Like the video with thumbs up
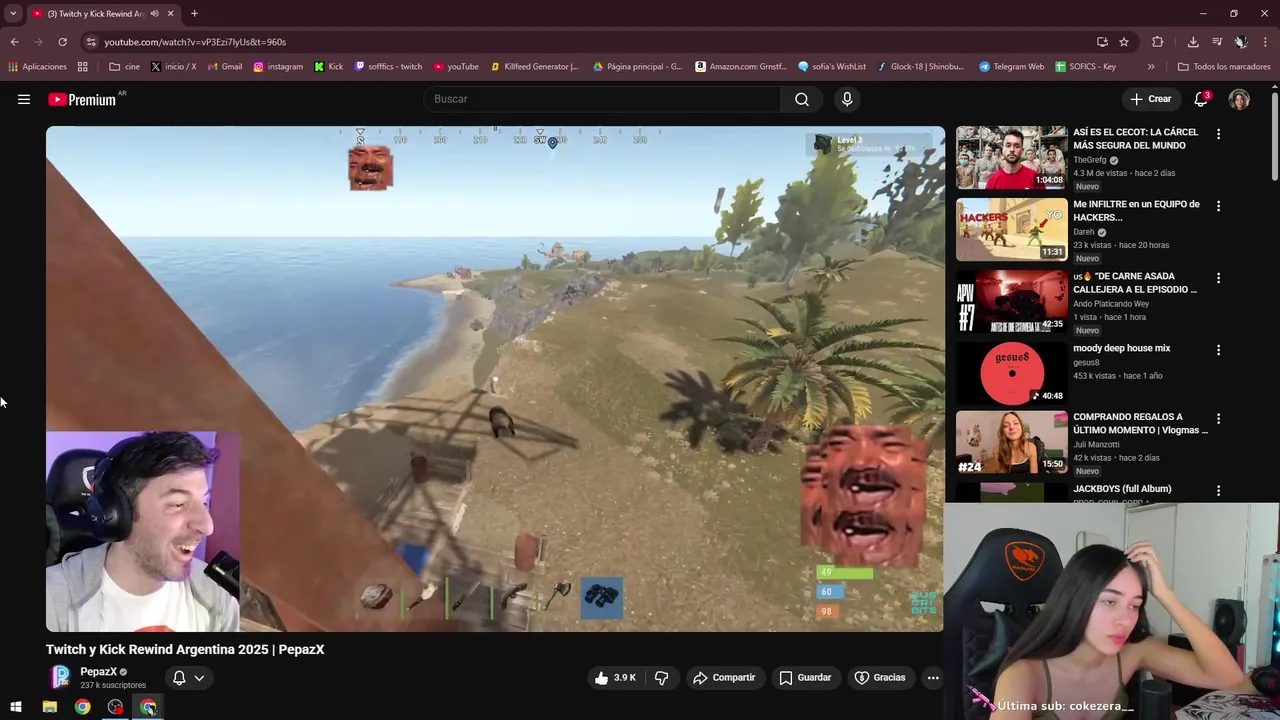This screenshot has height=720, width=1280. click(x=615, y=678)
